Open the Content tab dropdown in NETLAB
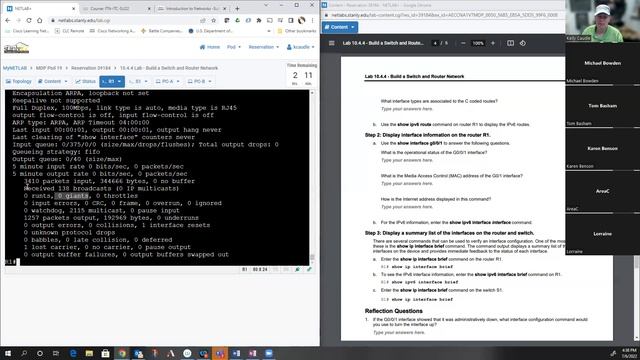Viewport: 640px width, 360px height. 53,82
